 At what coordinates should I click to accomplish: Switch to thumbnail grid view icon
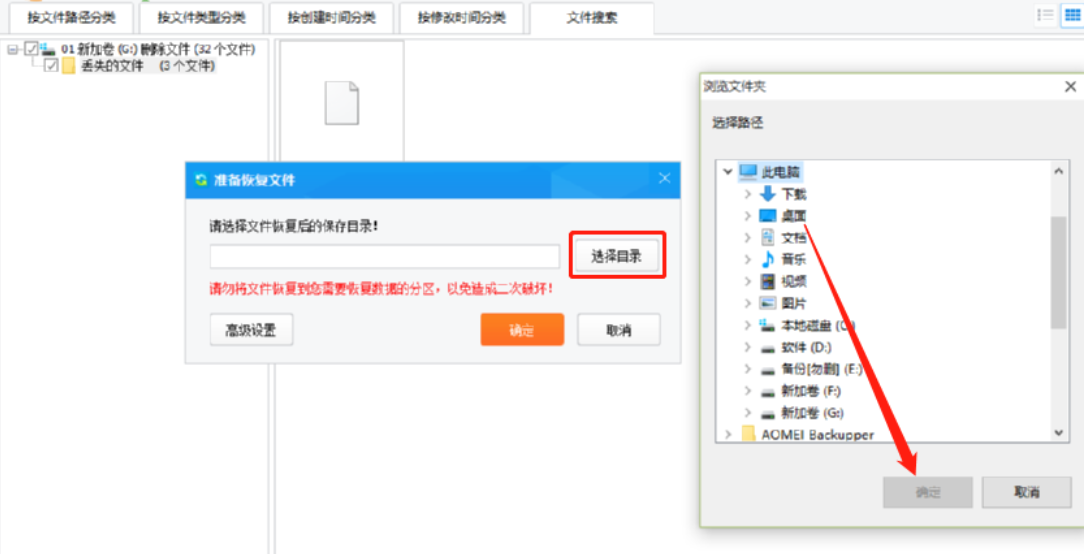tap(1072, 15)
